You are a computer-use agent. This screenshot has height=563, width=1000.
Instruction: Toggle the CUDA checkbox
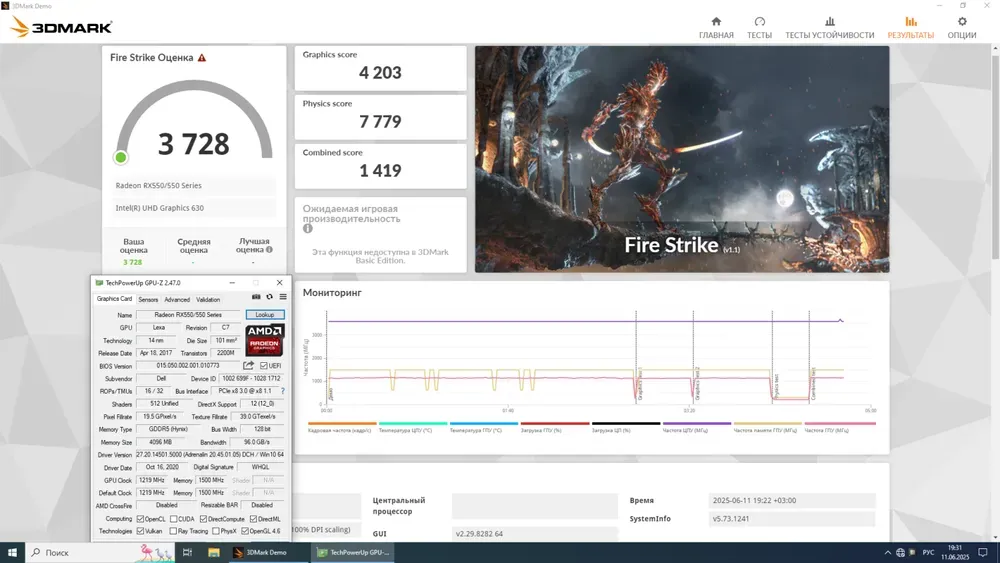(175, 519)
